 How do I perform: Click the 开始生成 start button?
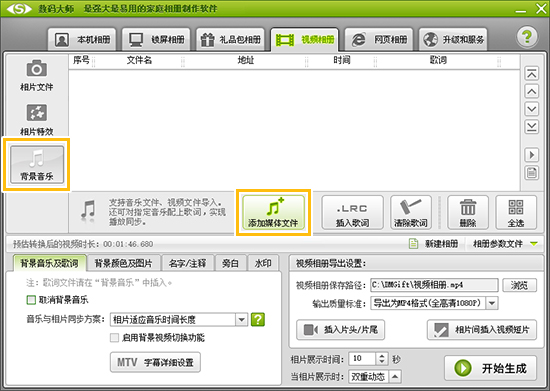(490, 368)
